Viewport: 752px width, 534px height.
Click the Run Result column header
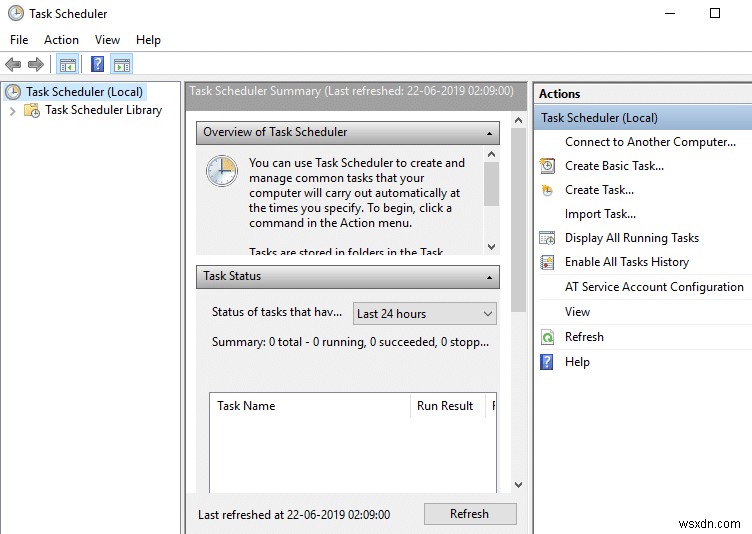(x=448, y=406)
